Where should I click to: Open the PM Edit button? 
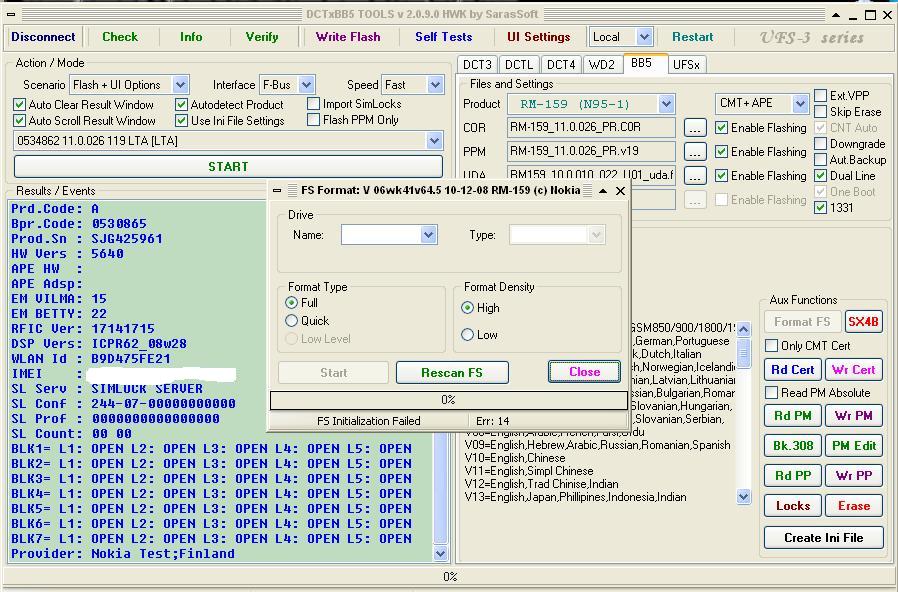[853, 445]
